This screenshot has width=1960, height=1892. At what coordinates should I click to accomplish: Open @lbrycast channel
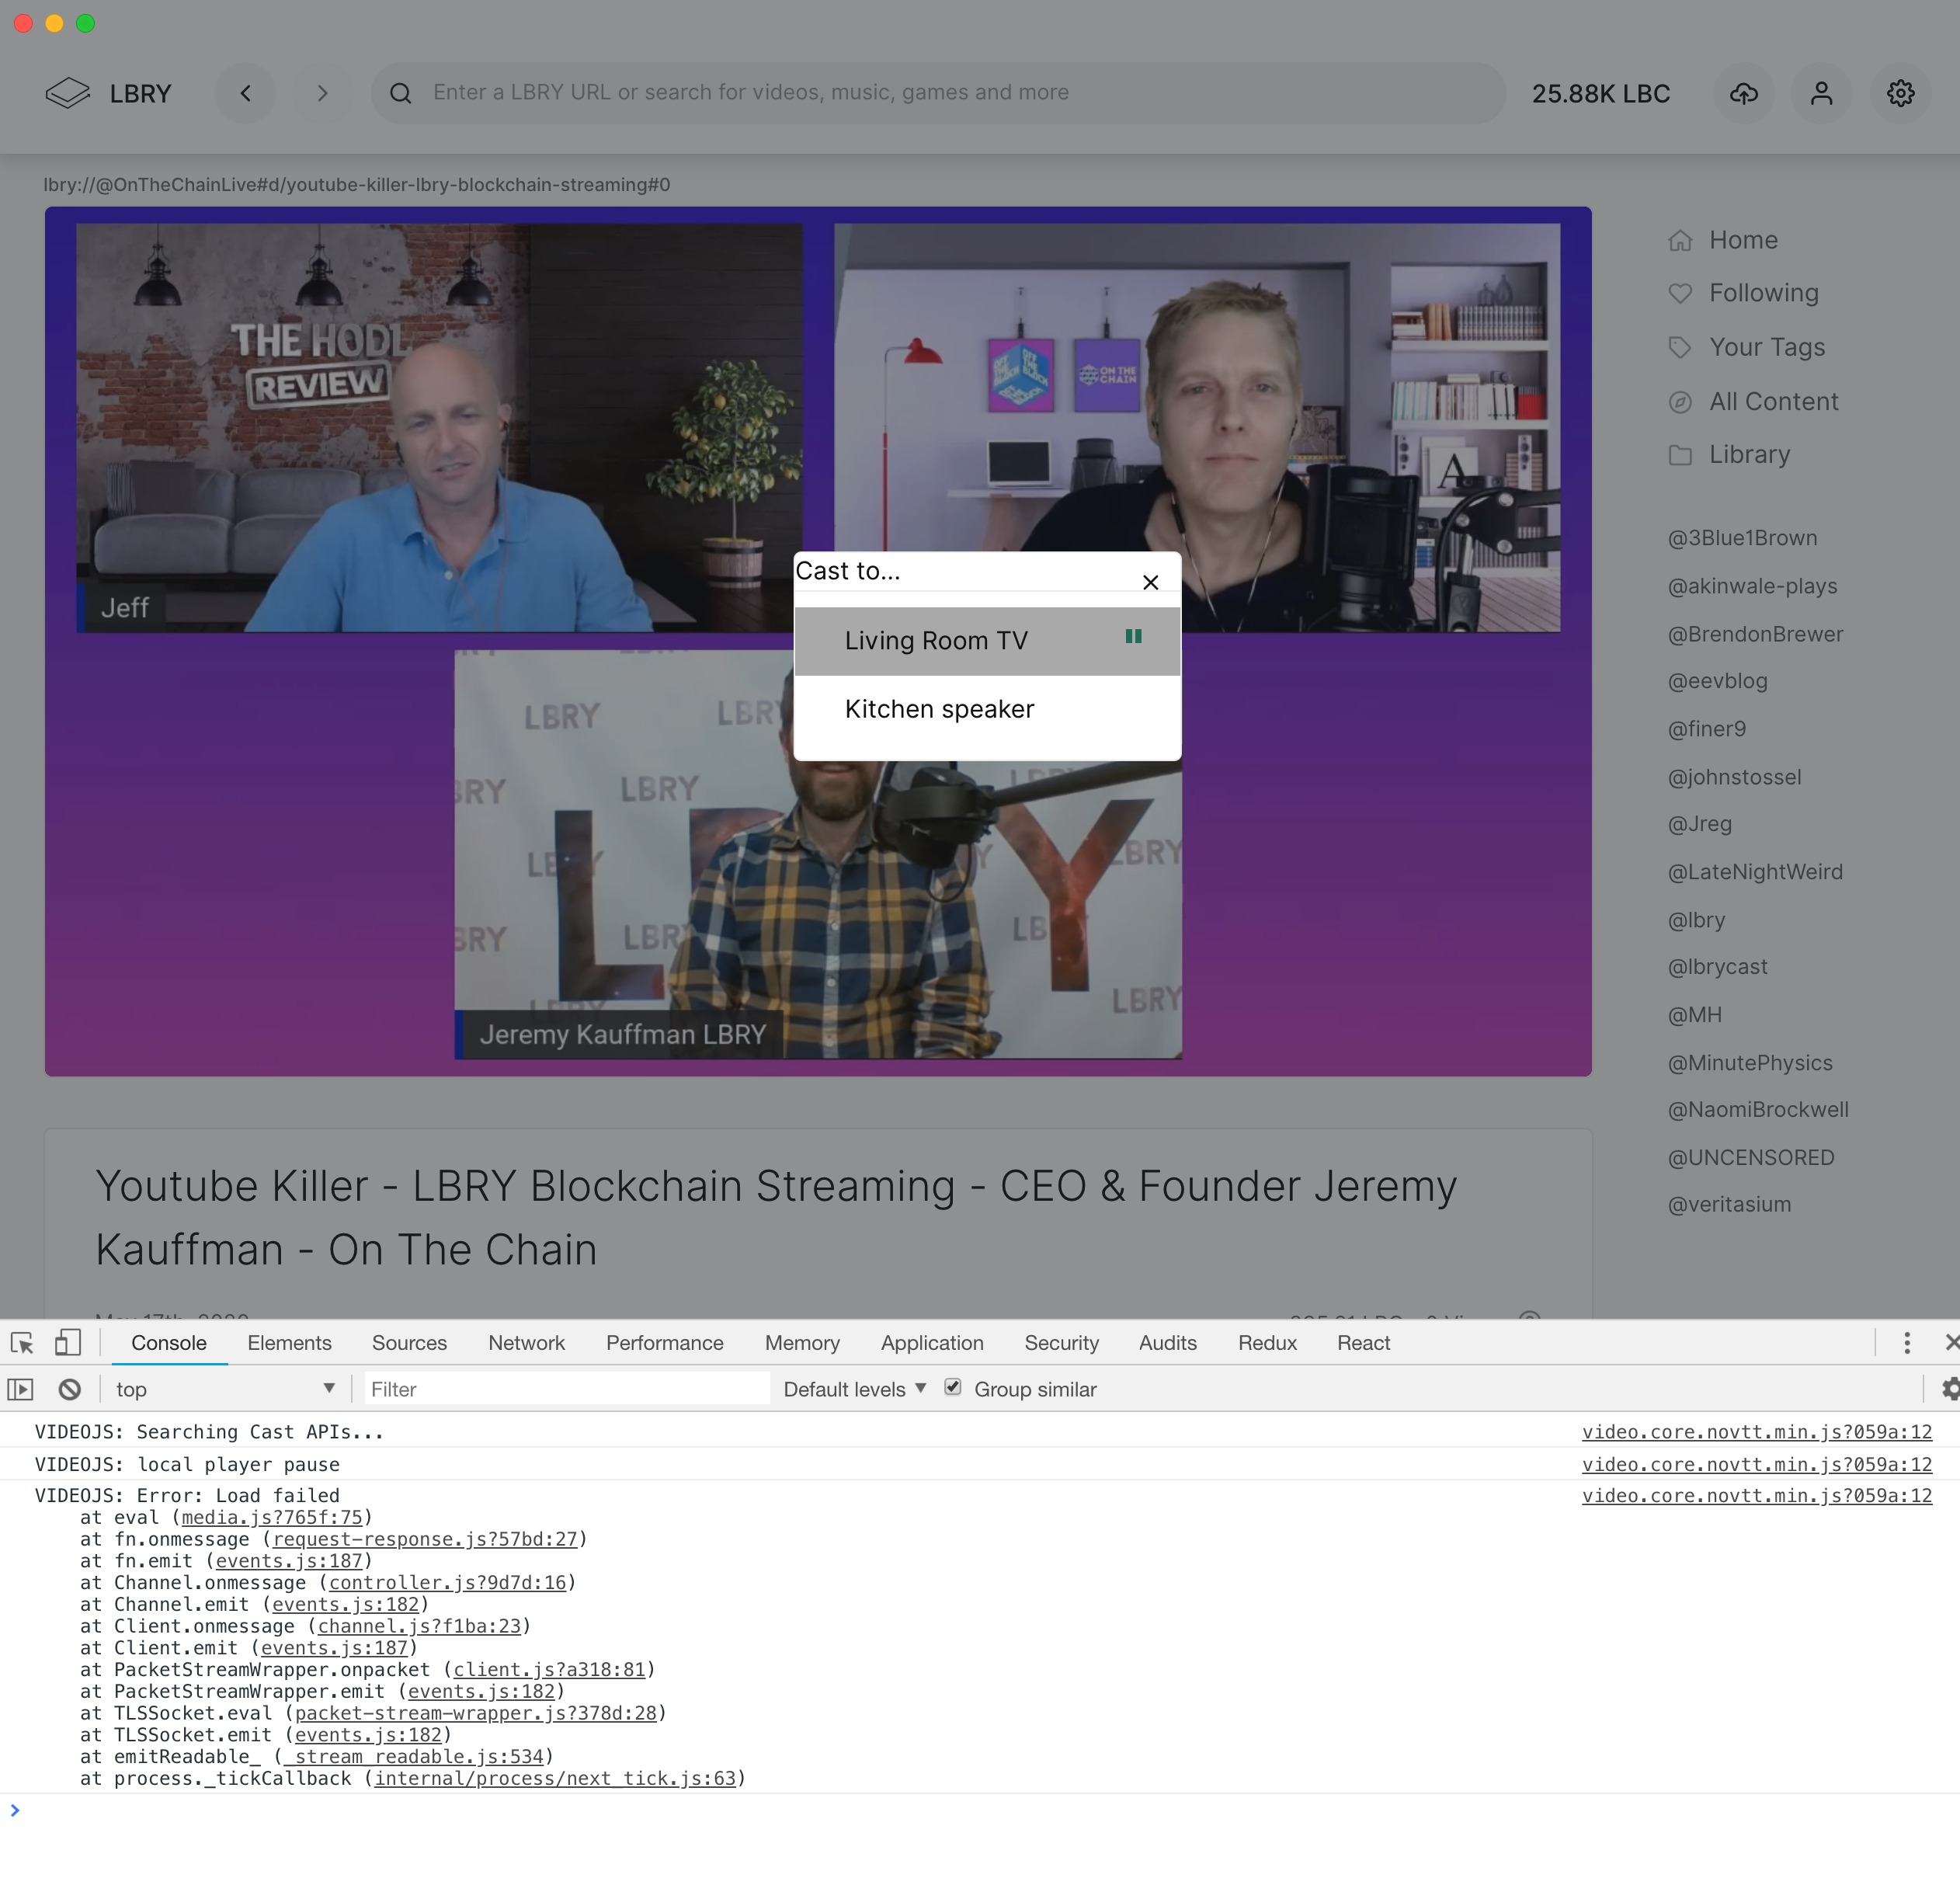click(1717, 967)
